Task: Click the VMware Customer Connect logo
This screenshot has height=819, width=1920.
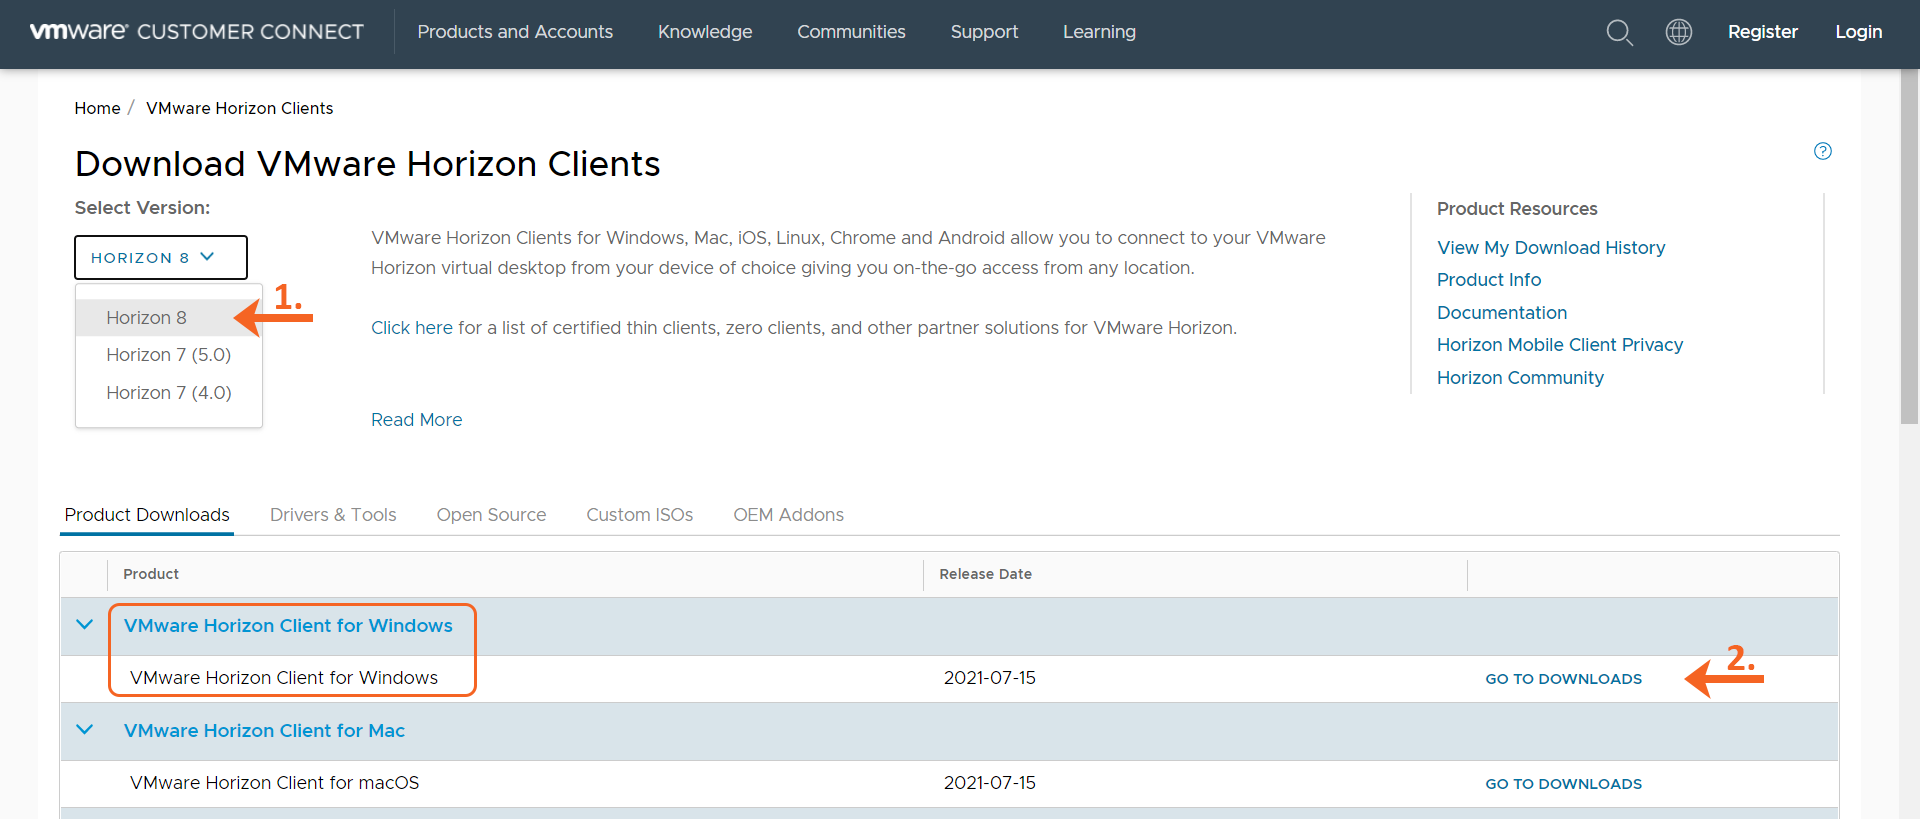Action: pyautogui.click(x=197, y=32)
